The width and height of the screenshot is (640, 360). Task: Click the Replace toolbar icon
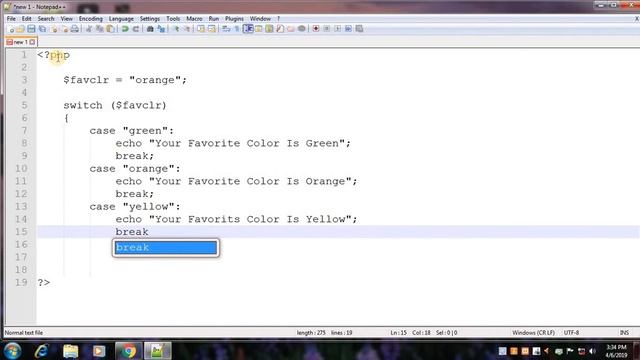tap(161, 29)
